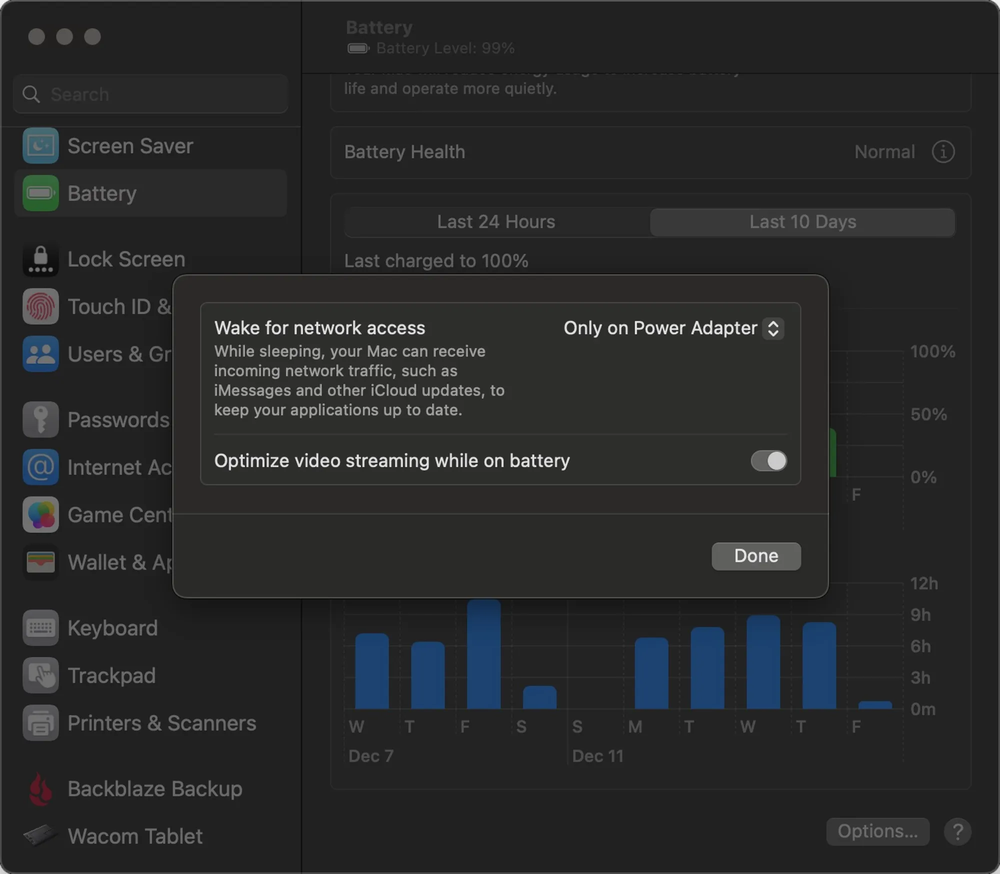
Task: Click 'Battery Level: 99%' header text
Action: pos(445,48)
